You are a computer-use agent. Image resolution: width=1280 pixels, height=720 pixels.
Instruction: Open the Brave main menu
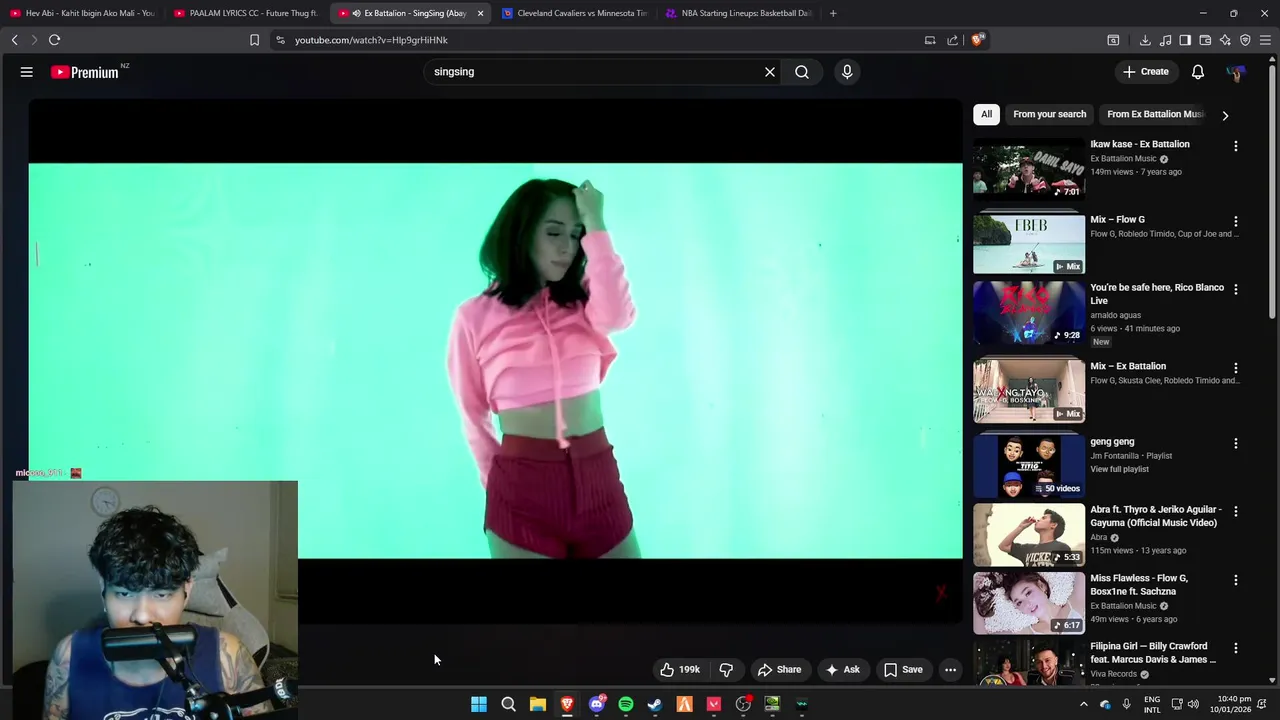[x=1265, y=40]
